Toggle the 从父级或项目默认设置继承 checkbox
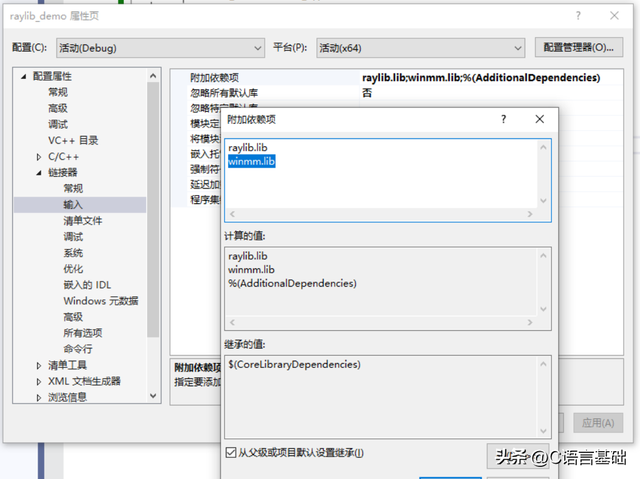640x479 pixels. coord(231,452)
